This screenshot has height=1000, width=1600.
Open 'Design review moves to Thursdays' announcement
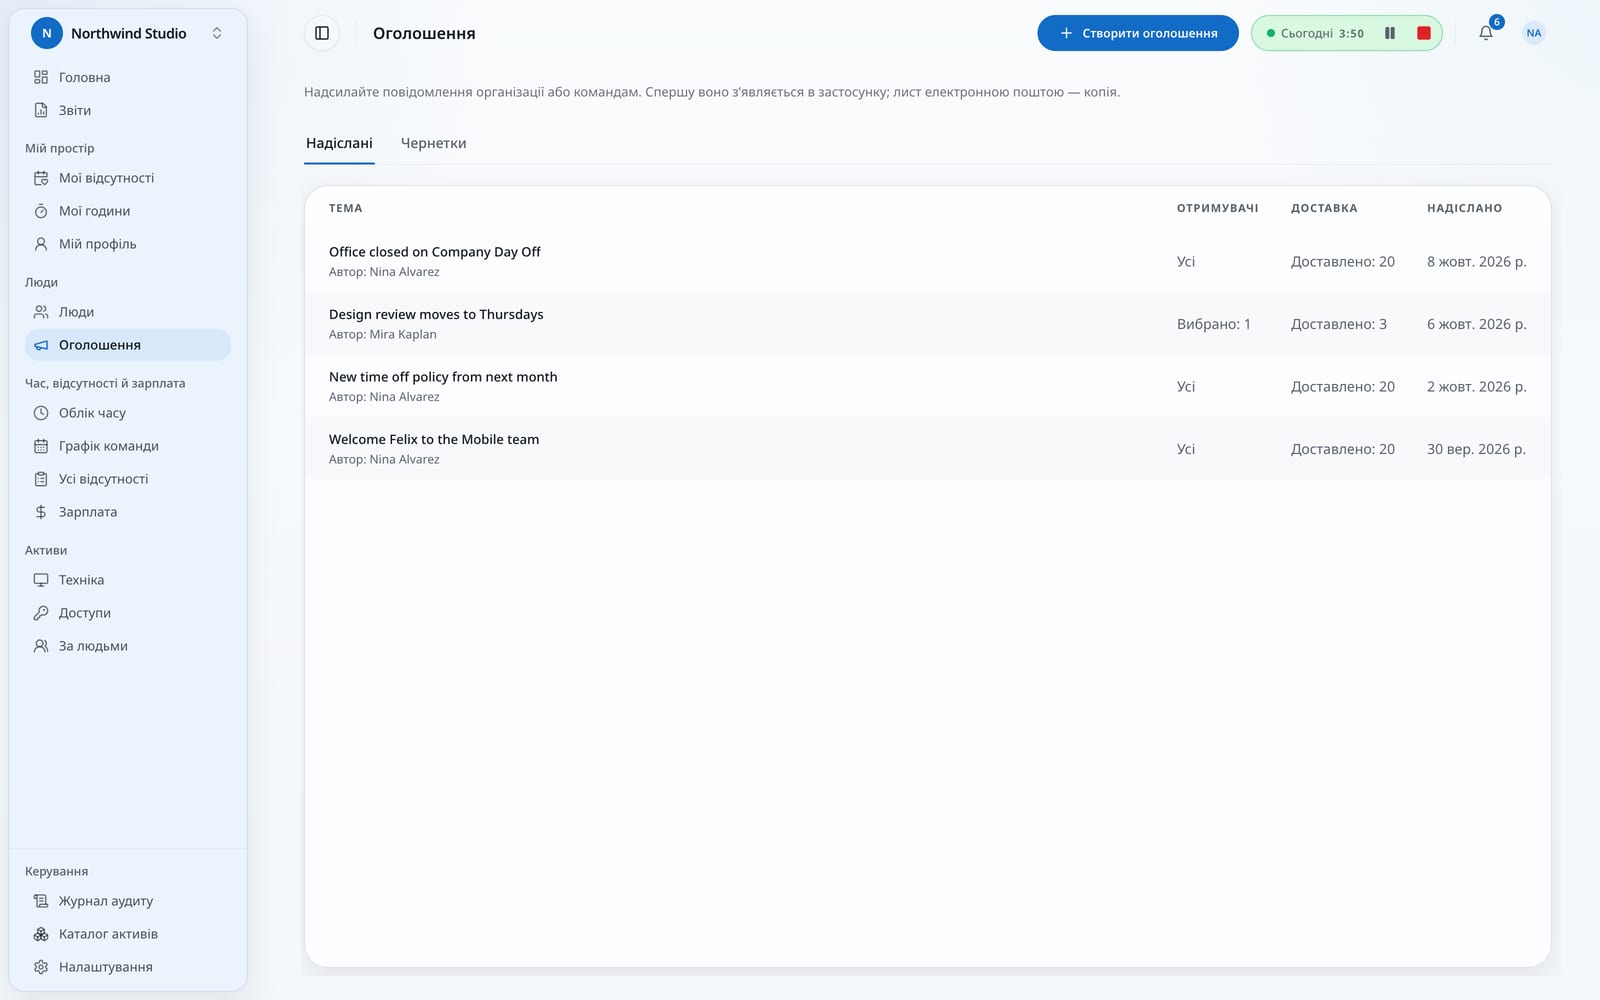(x=928, y=324)
